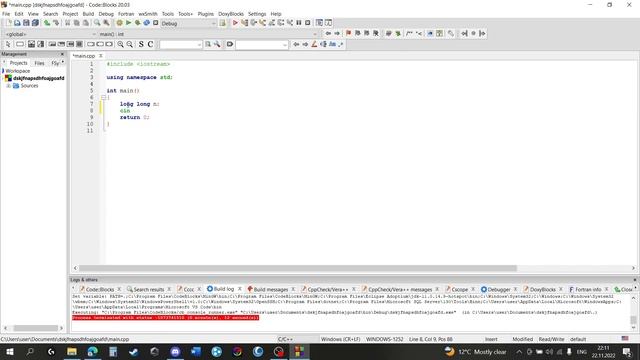The image size is (640, 360).
Task: Start debugger with red play icon
Action: 235,23
